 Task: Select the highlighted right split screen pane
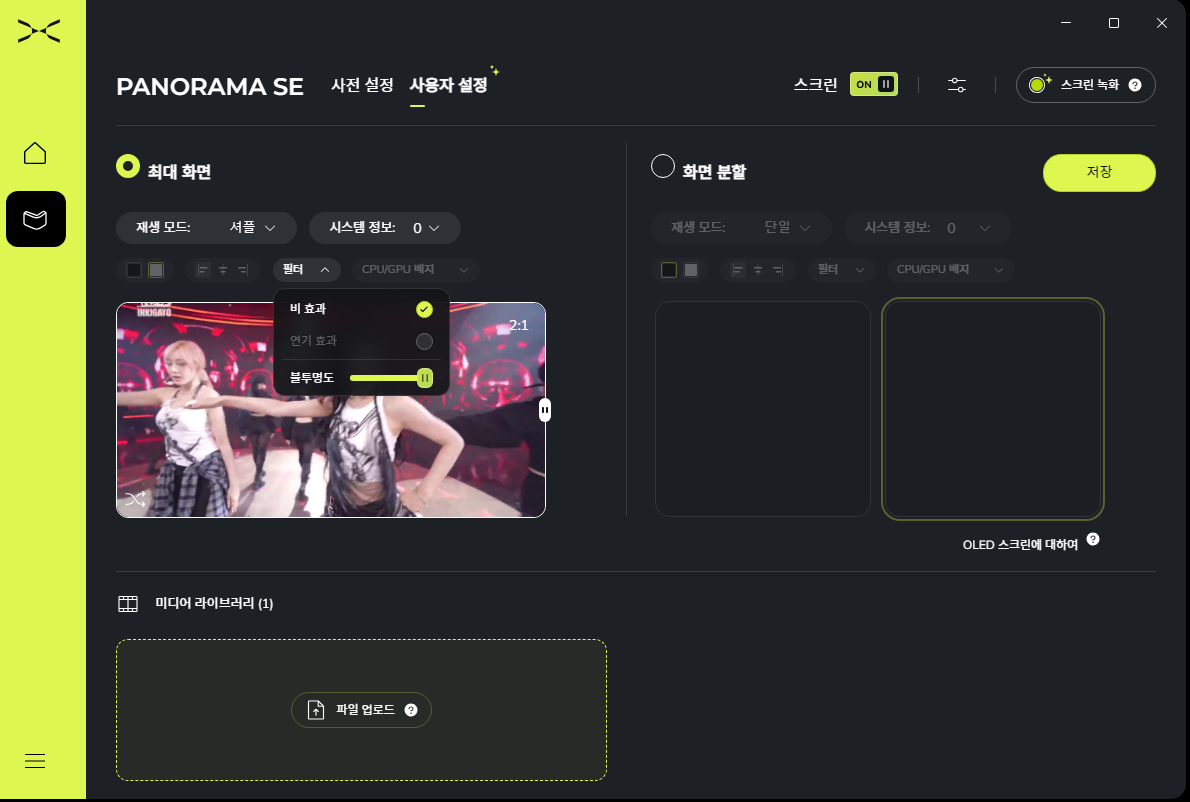point(993,409)
